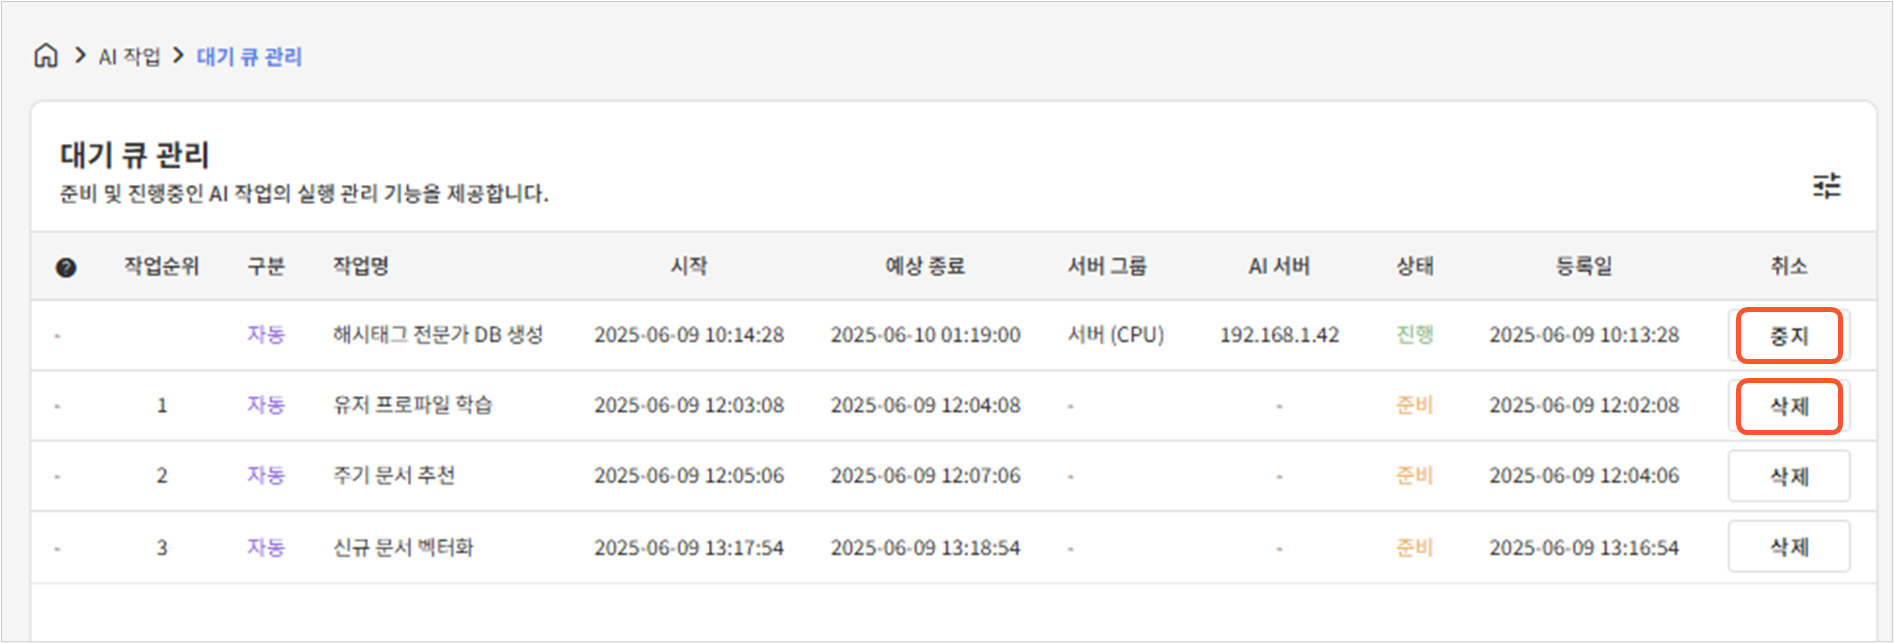Delete the 유저 프로파일 학습 job

pos(1788,406)
